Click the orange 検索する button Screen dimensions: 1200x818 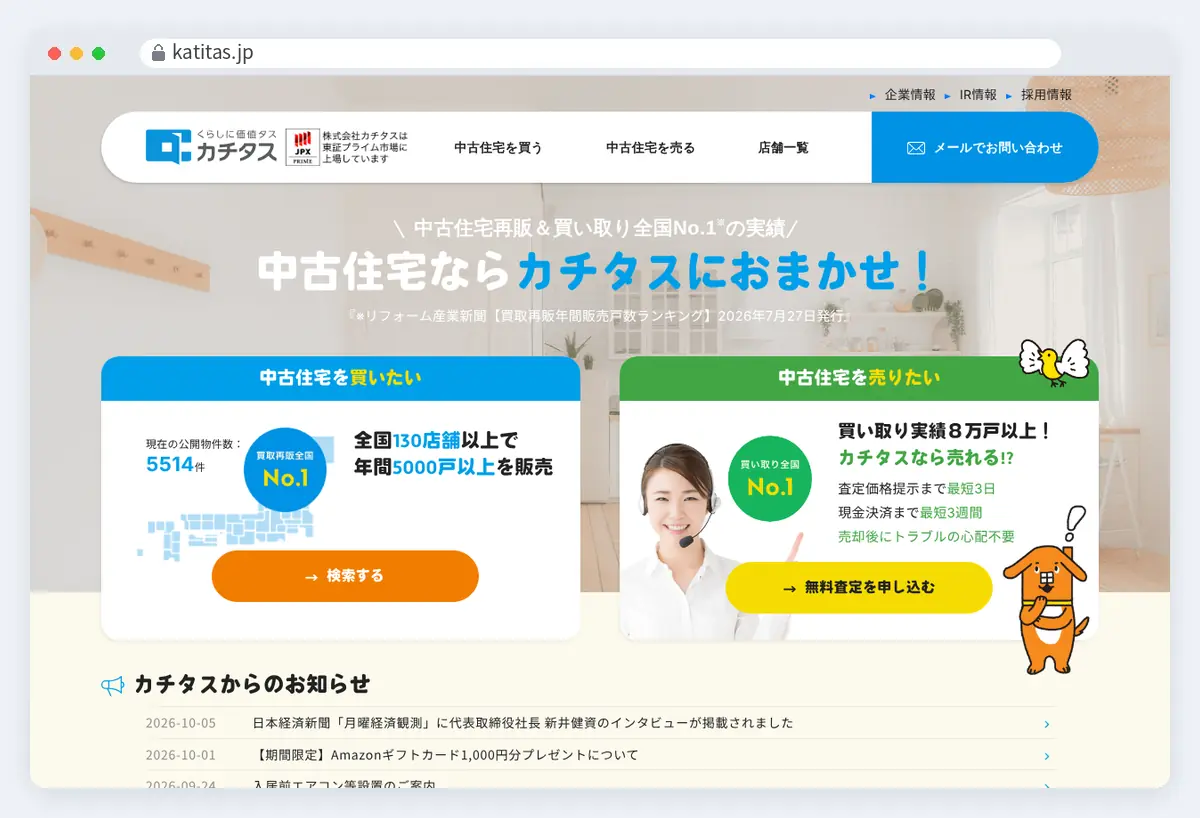345,576
